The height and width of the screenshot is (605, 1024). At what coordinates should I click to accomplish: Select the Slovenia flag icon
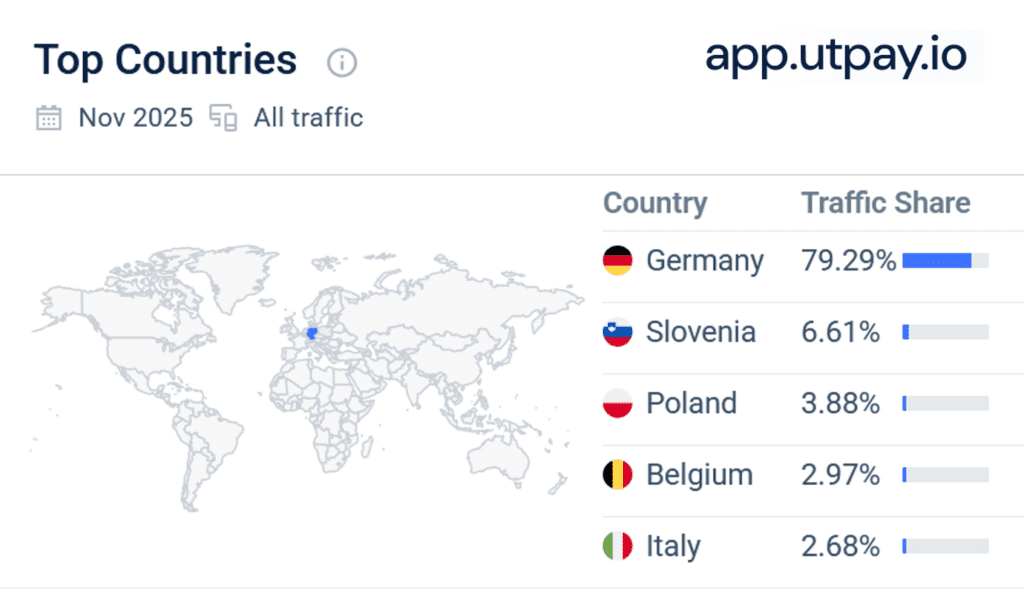point(618,331)
